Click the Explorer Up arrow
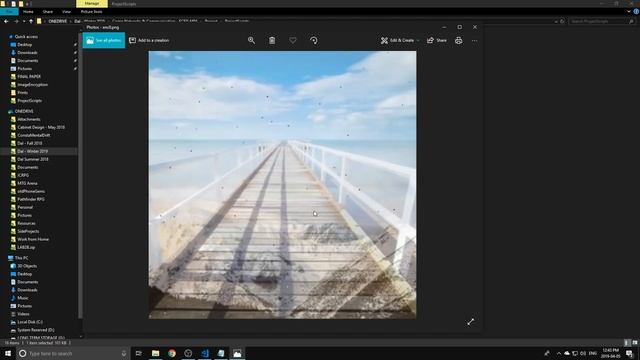 click(x=31, y=21)
